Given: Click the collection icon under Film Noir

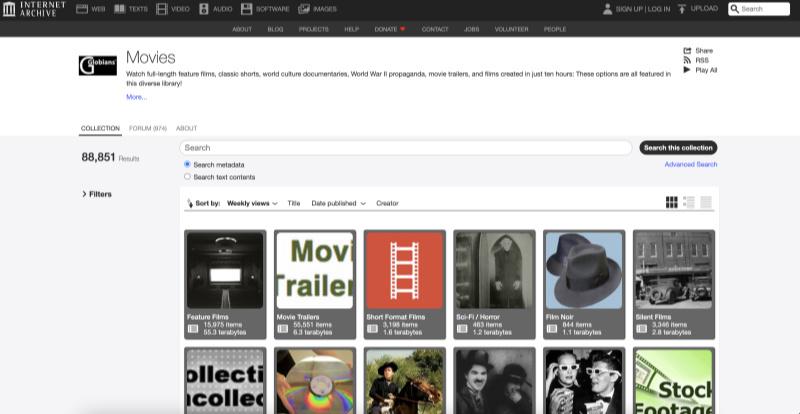Looking at the screenshot, I should pos(552,329).
